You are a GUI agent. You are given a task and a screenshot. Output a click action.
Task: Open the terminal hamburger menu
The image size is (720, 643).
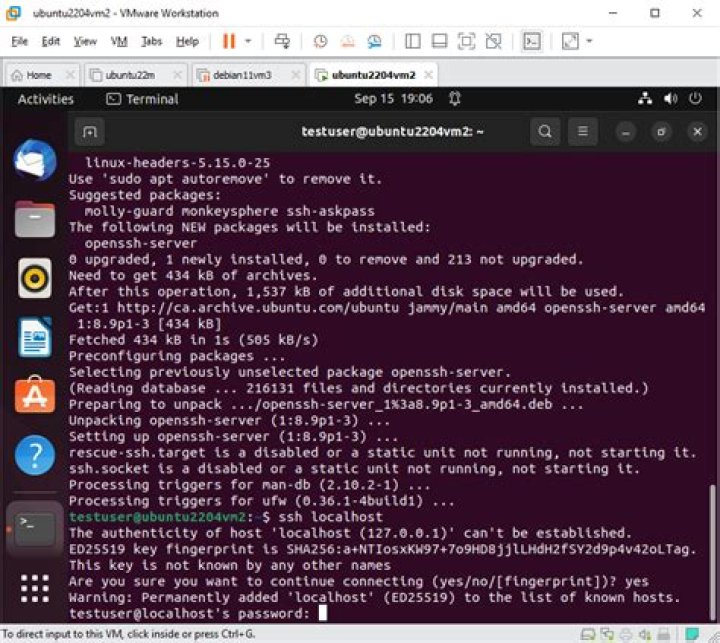point(583,132)
